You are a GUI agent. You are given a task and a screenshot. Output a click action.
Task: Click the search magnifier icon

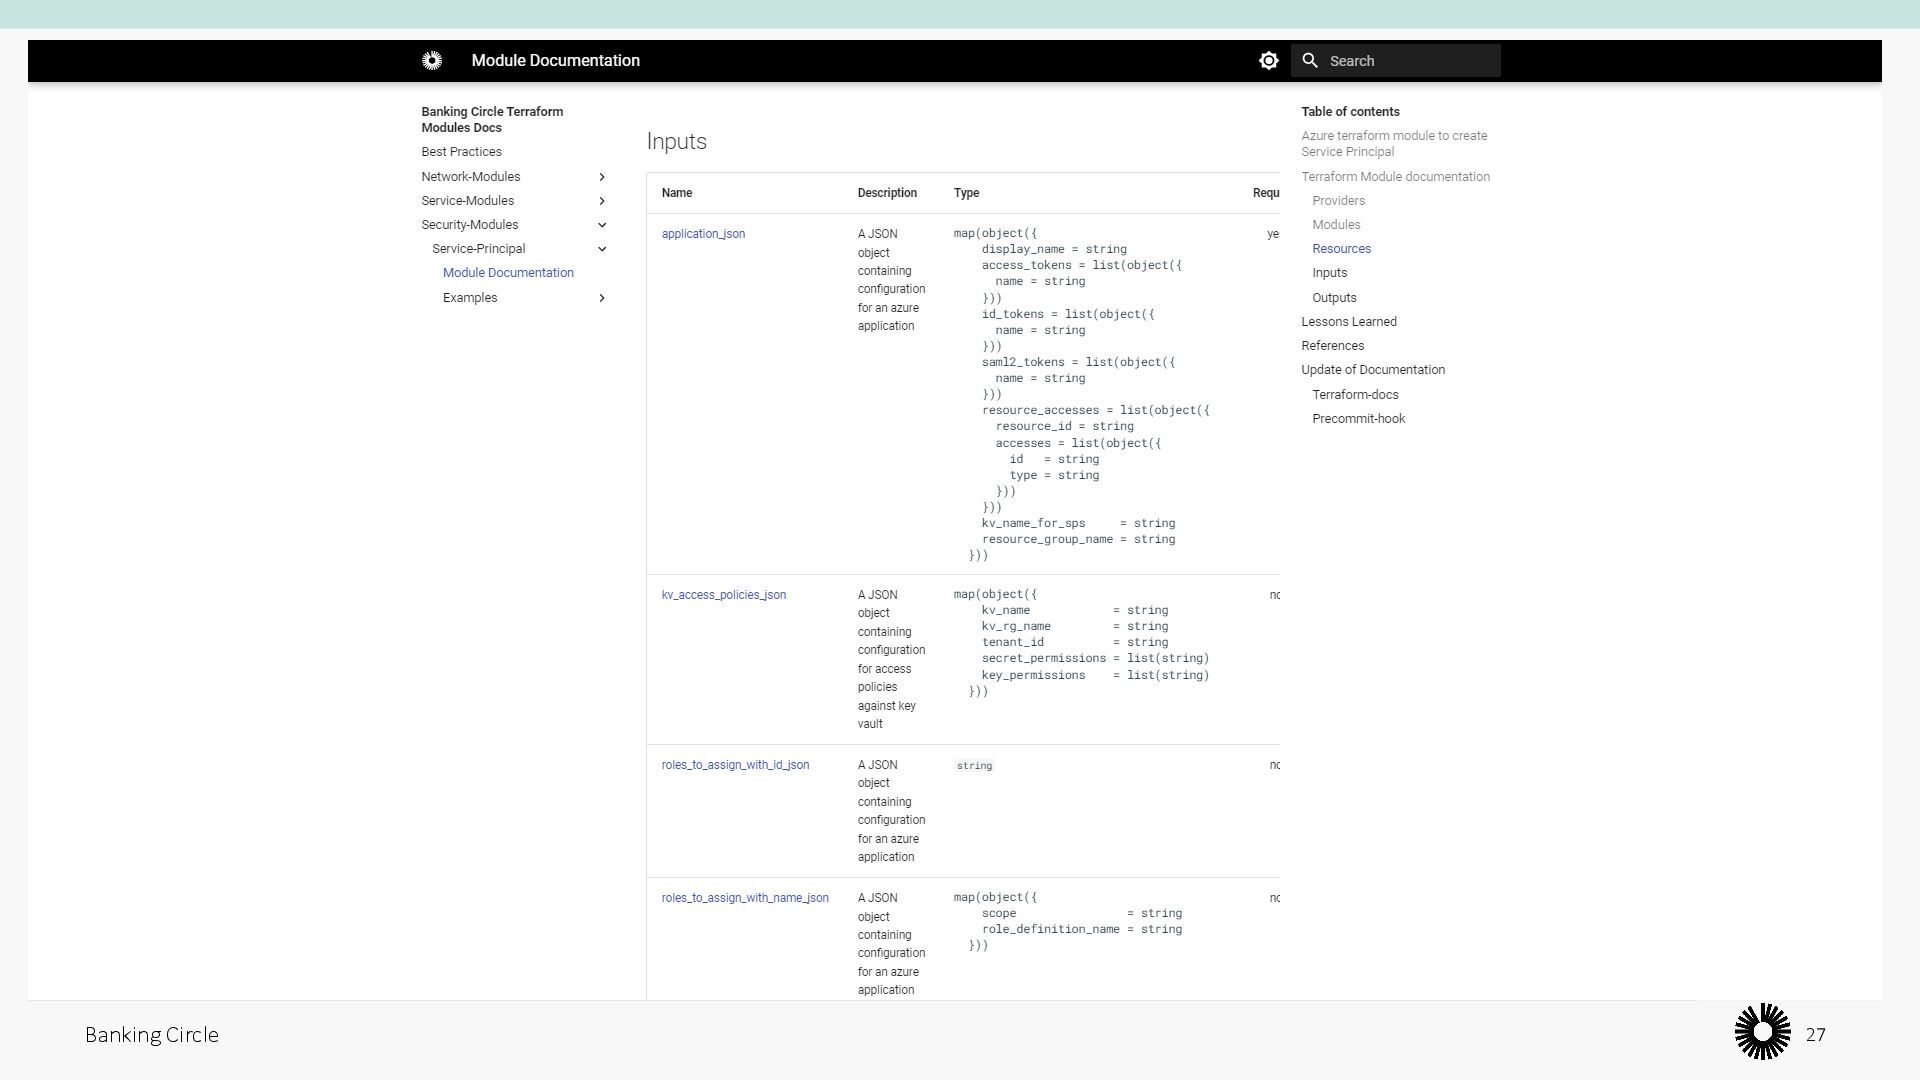point(1310,61)
